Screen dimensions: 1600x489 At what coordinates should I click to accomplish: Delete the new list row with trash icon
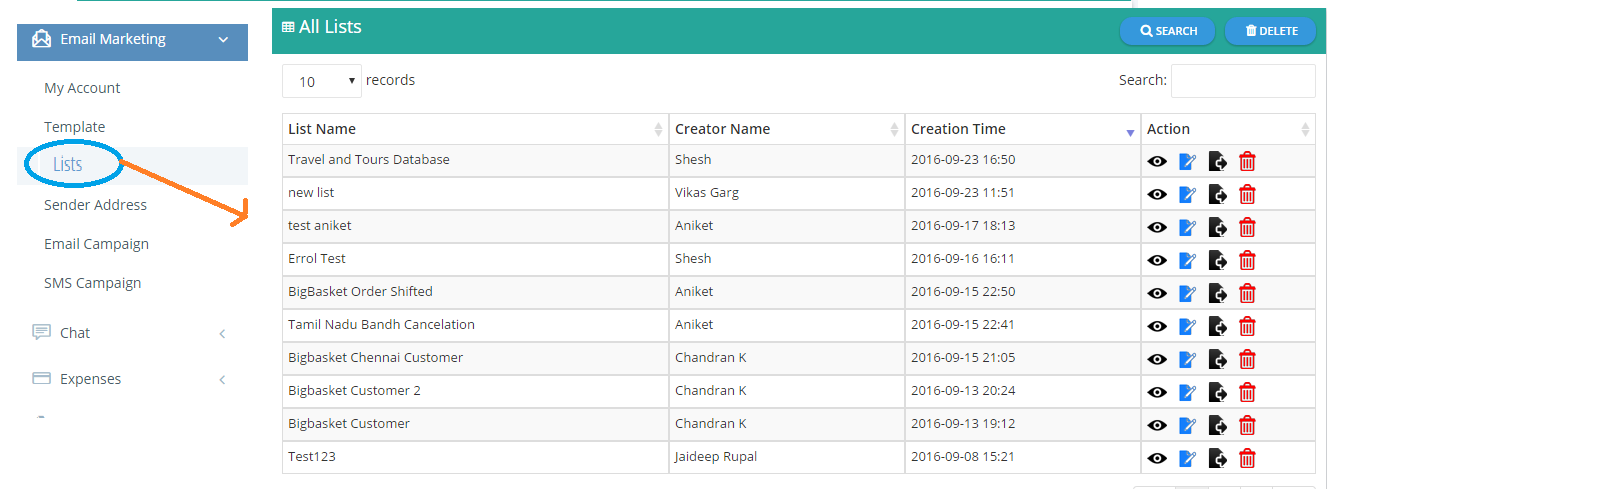coord(1247,194)
